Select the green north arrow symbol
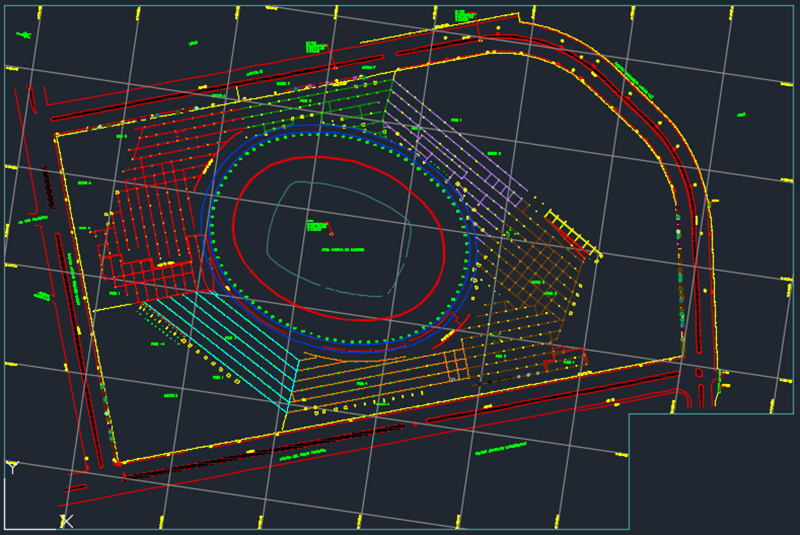 [x=23, y=35]
